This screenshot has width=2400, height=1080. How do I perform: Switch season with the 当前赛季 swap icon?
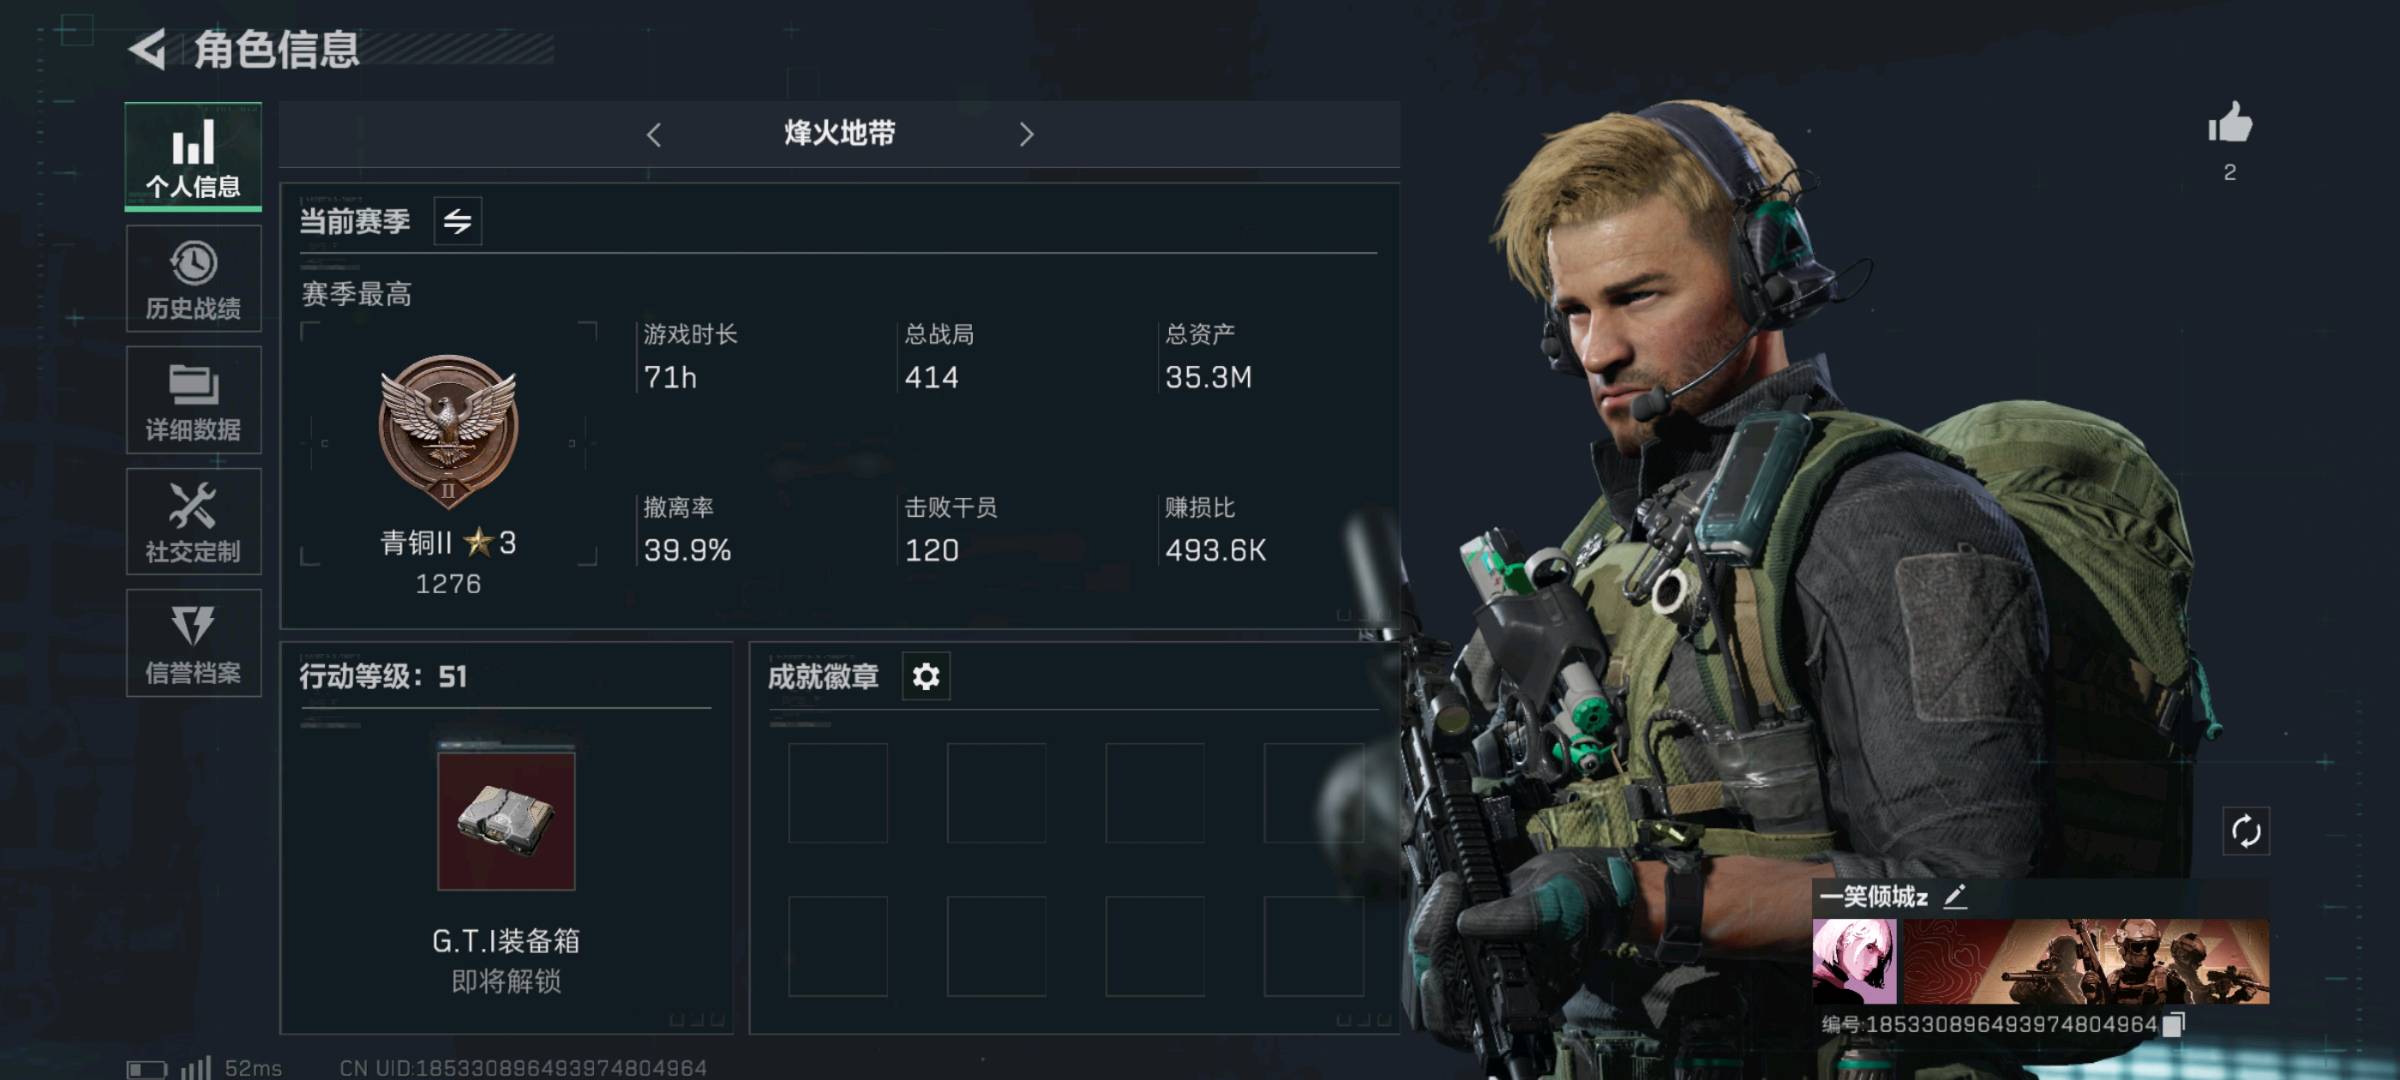458,221
